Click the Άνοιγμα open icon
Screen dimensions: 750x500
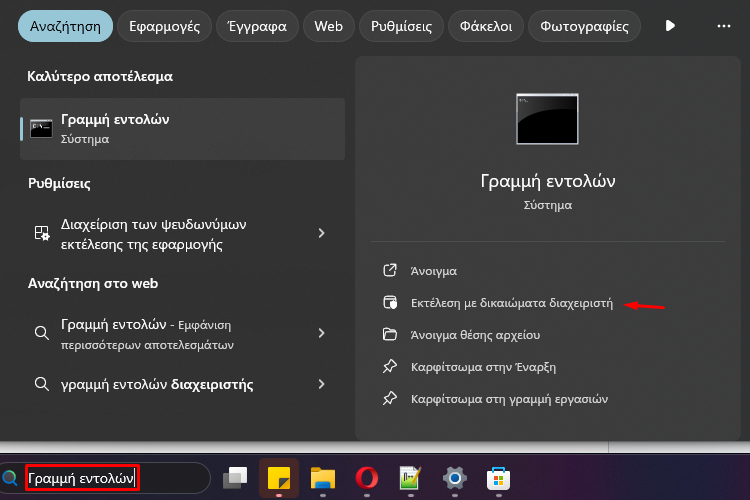(390, 270)
